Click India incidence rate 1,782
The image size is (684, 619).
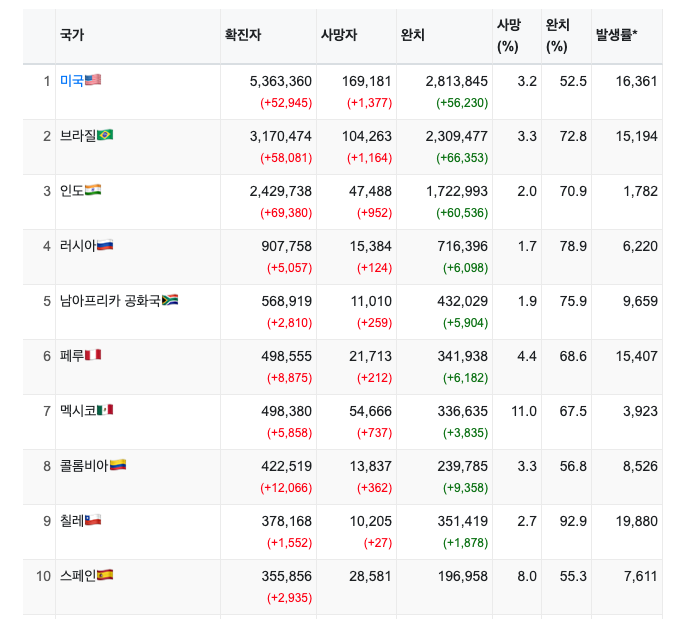[x=640, y=191]
